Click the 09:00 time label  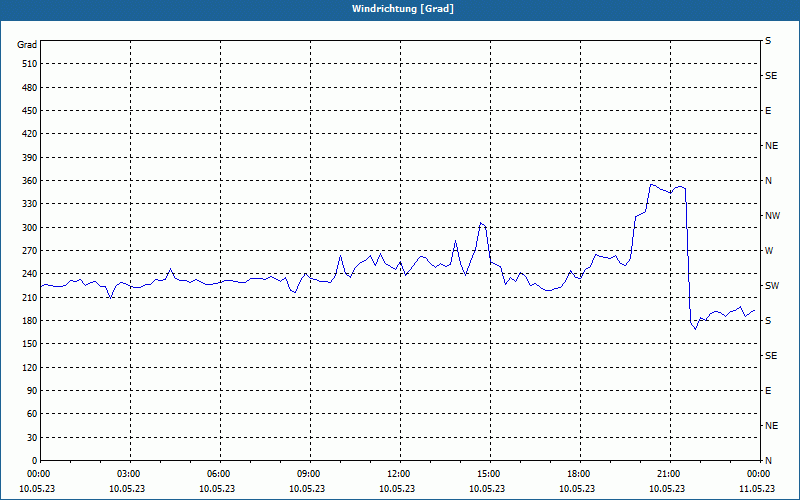(308, 474)
